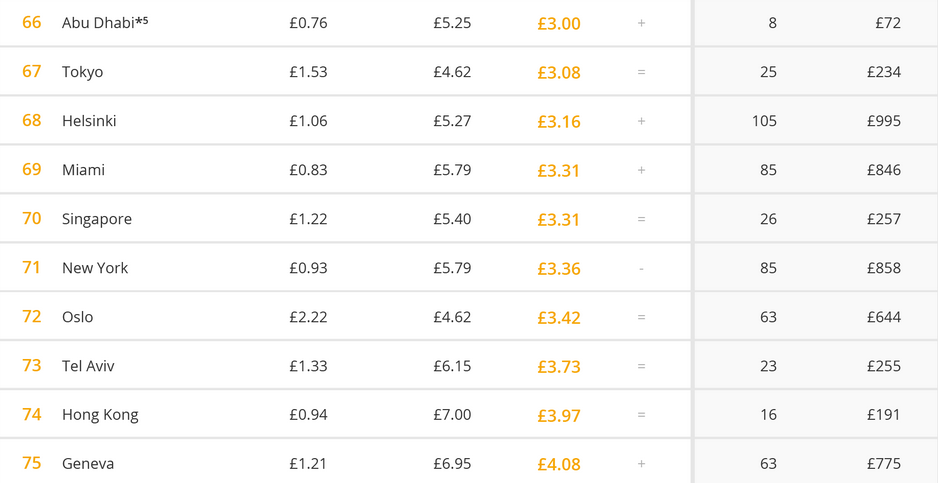Click the £2.22 price in Oslo row
Viewport: 938px width, 483px height.
coord(308,317)
